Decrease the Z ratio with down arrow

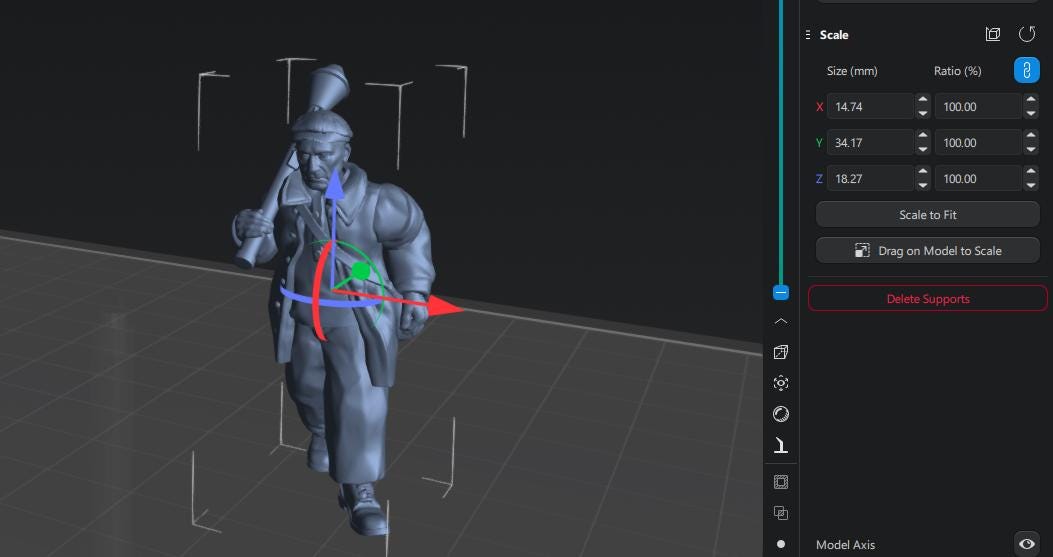click(x=1031, y=185)
